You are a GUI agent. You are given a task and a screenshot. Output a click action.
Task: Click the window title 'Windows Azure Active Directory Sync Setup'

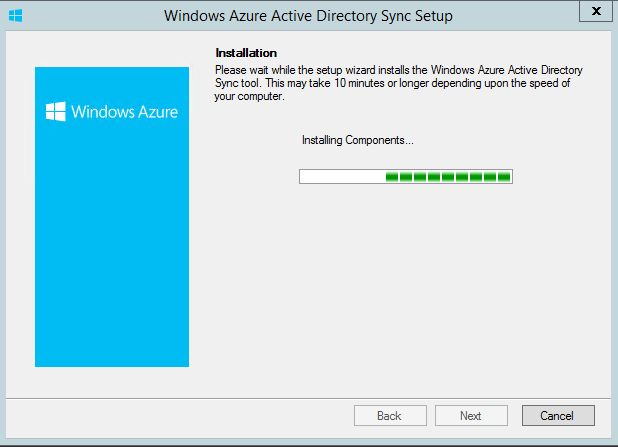click(308, 16)
